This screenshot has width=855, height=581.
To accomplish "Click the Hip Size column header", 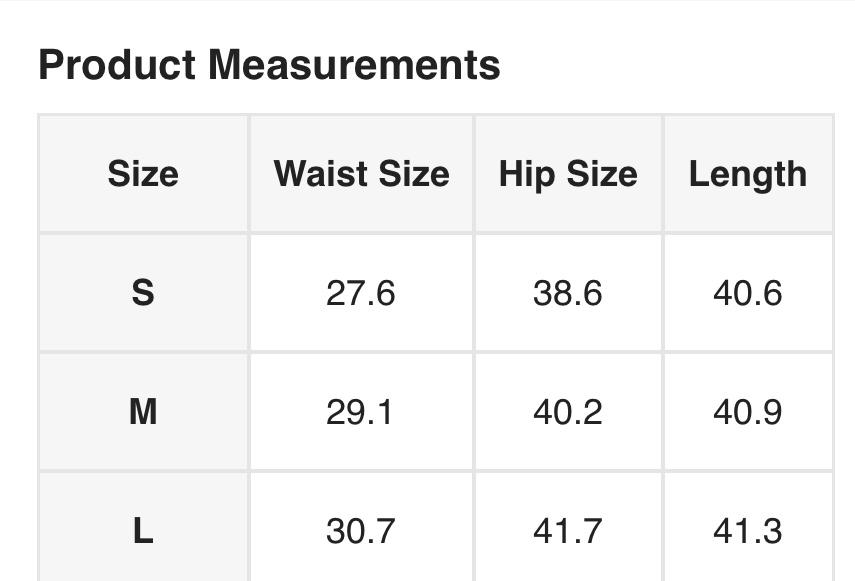I will tap(568, 174).
